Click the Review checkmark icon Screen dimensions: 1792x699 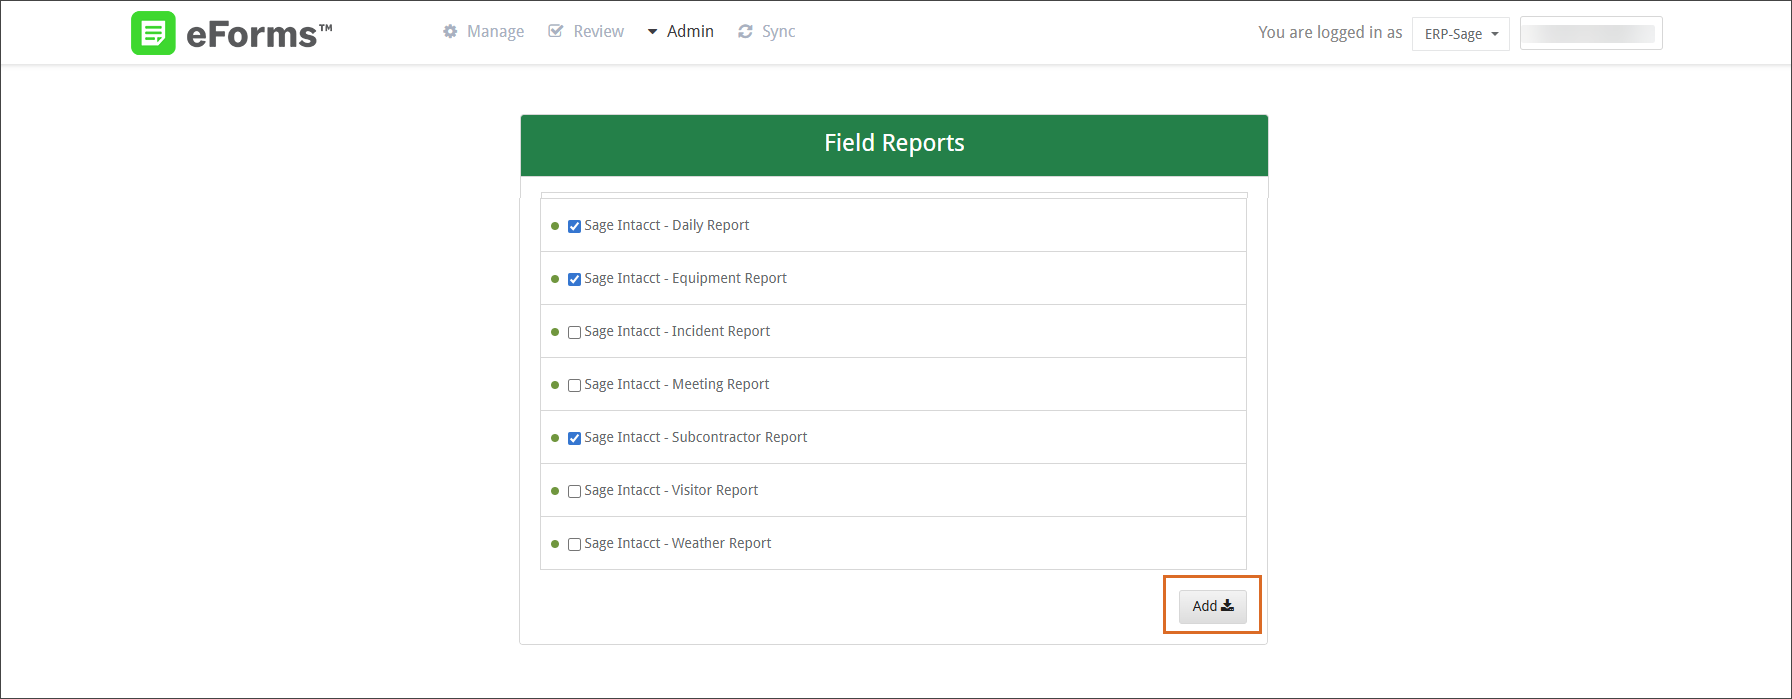pos(556,32)
